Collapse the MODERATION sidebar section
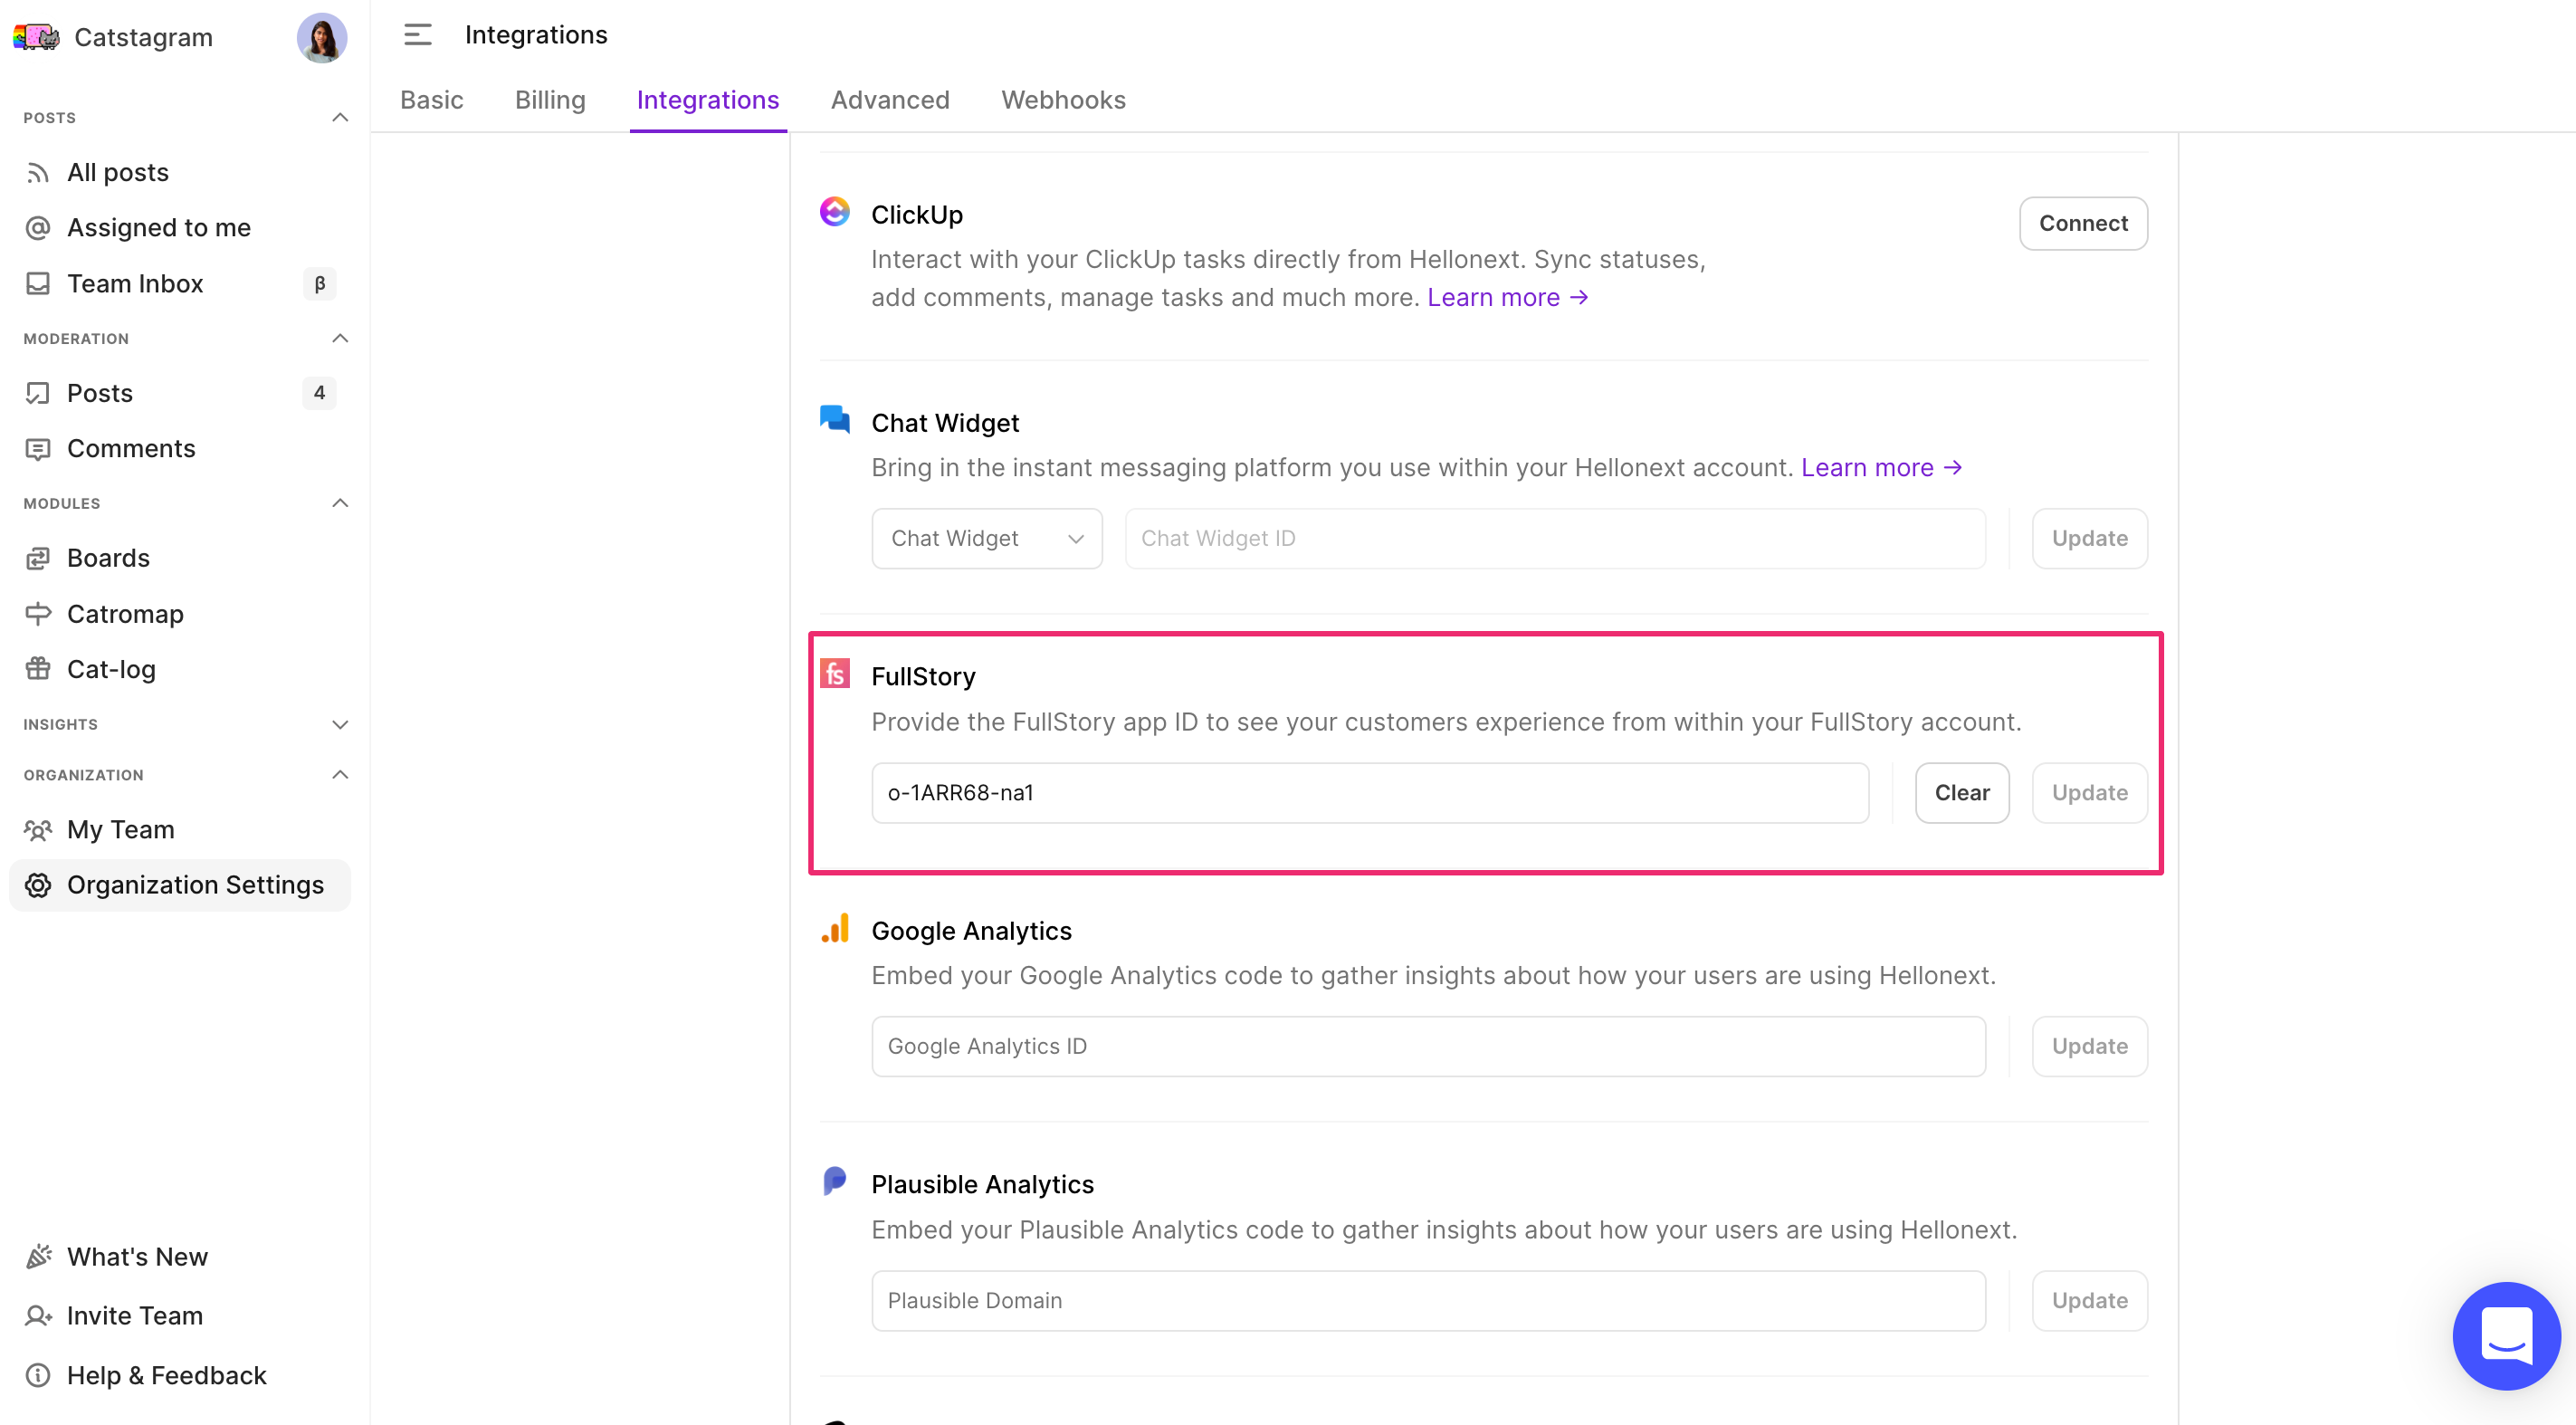 [x=340, y=339]
